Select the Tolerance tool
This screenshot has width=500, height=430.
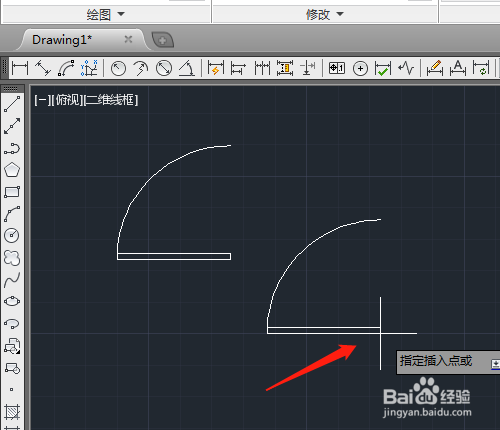(337, 68)
